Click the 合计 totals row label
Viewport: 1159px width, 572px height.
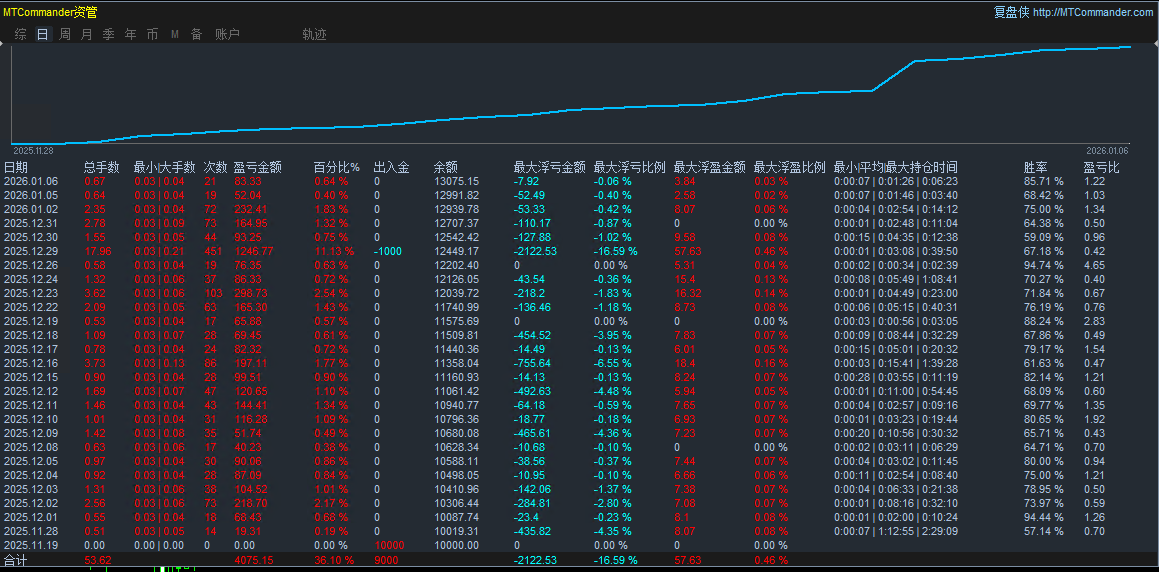pyautogui.click(x=16, y=560)
